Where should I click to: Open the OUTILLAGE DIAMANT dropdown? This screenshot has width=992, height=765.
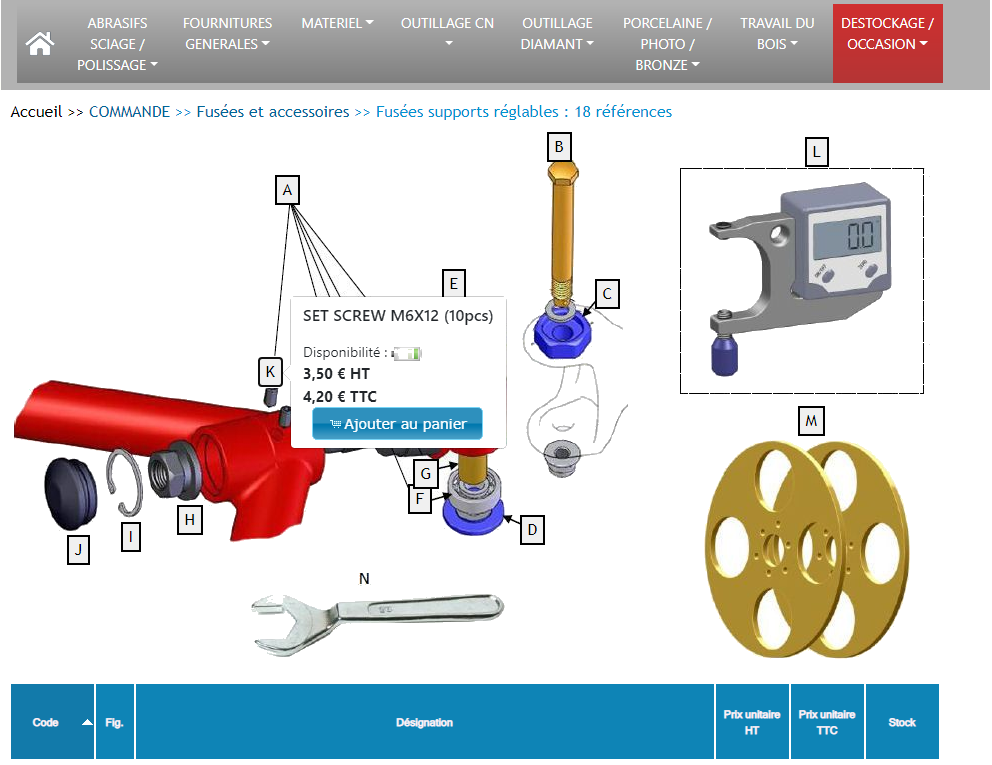click(x=557, y=33)
